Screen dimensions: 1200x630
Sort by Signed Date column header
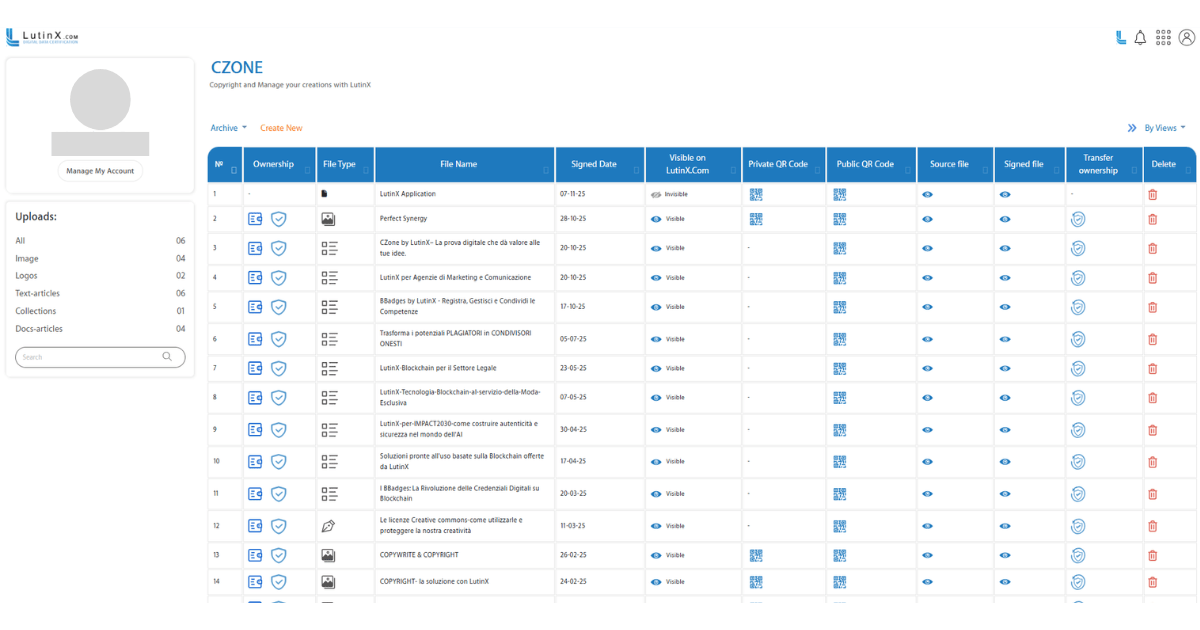[x=594, y=164]
